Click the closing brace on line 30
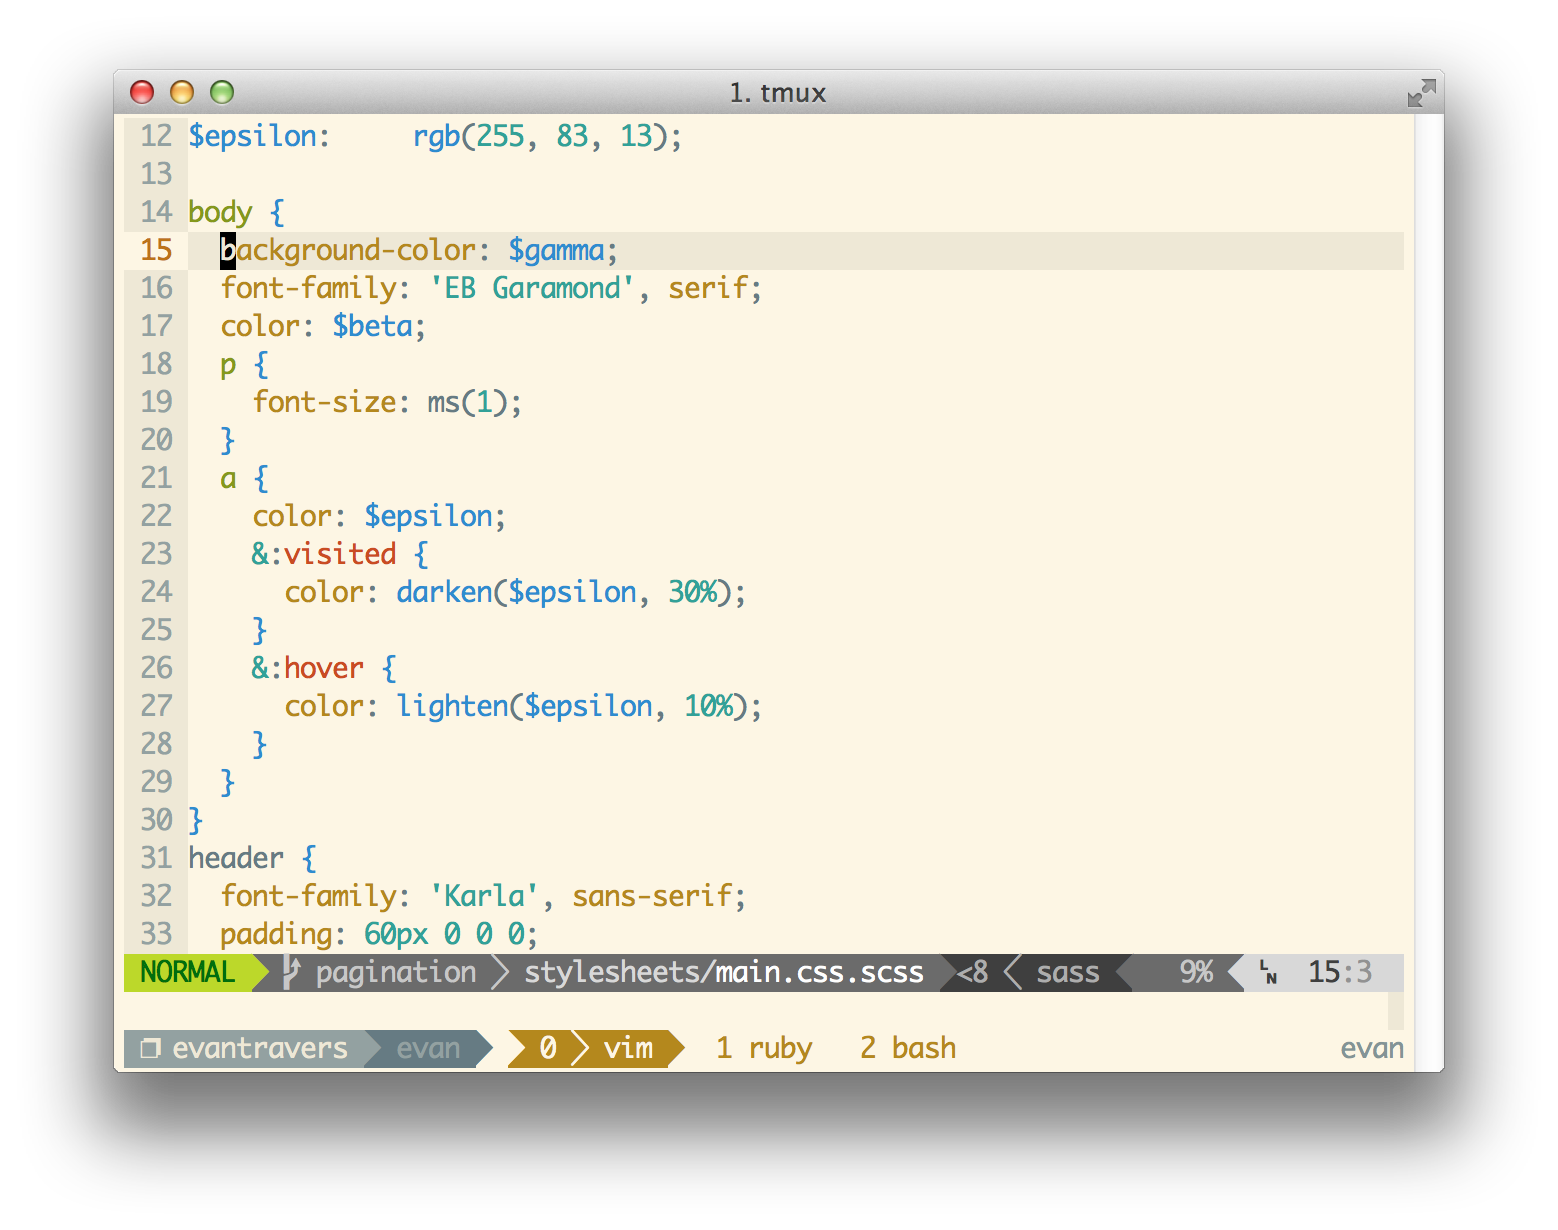The image size is (1558, 1230). 196,820
